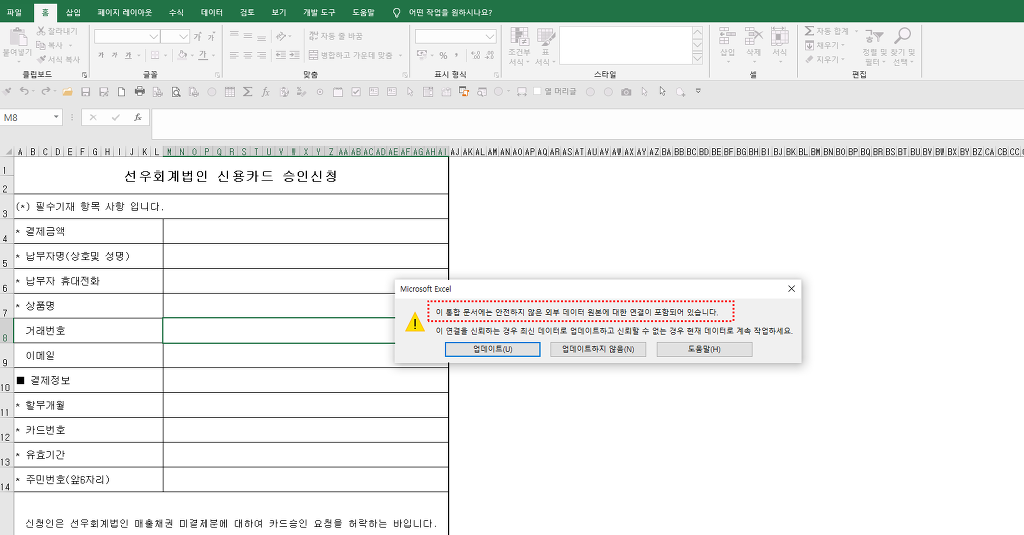The image size is (1024, 535).
Task: Click the printer icon in quick toolbar
Action: 140,91
